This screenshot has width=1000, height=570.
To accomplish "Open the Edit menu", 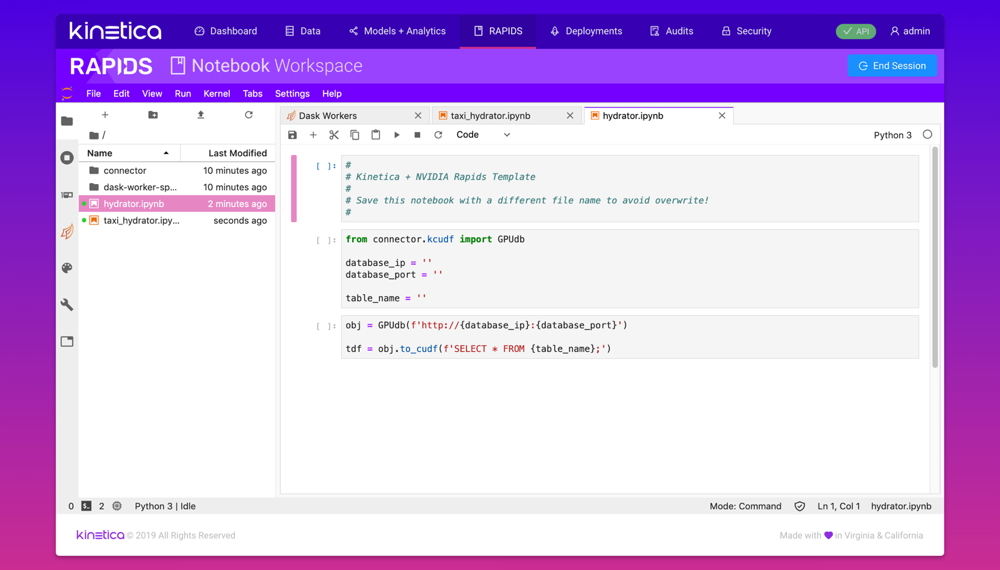I will pyautogui.click(x=121, y=94).
